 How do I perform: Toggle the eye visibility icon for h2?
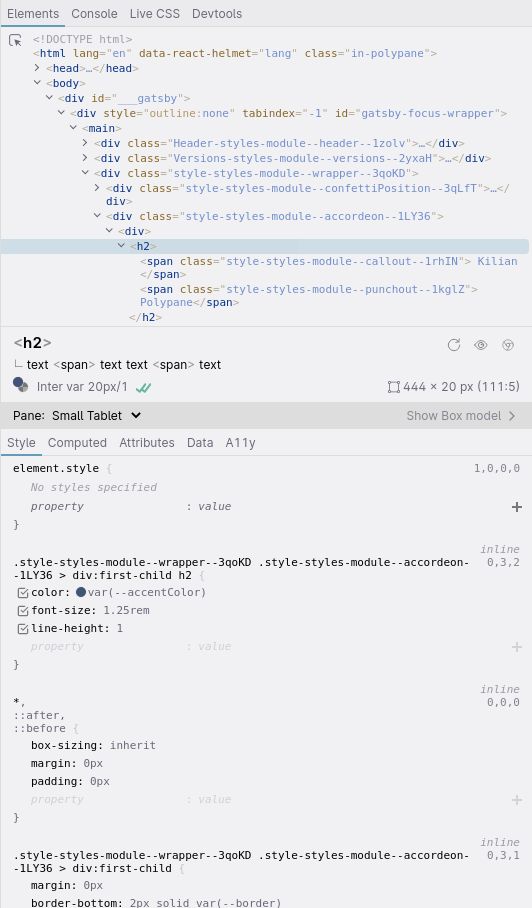pyautogui.click(x=480, y=345)
